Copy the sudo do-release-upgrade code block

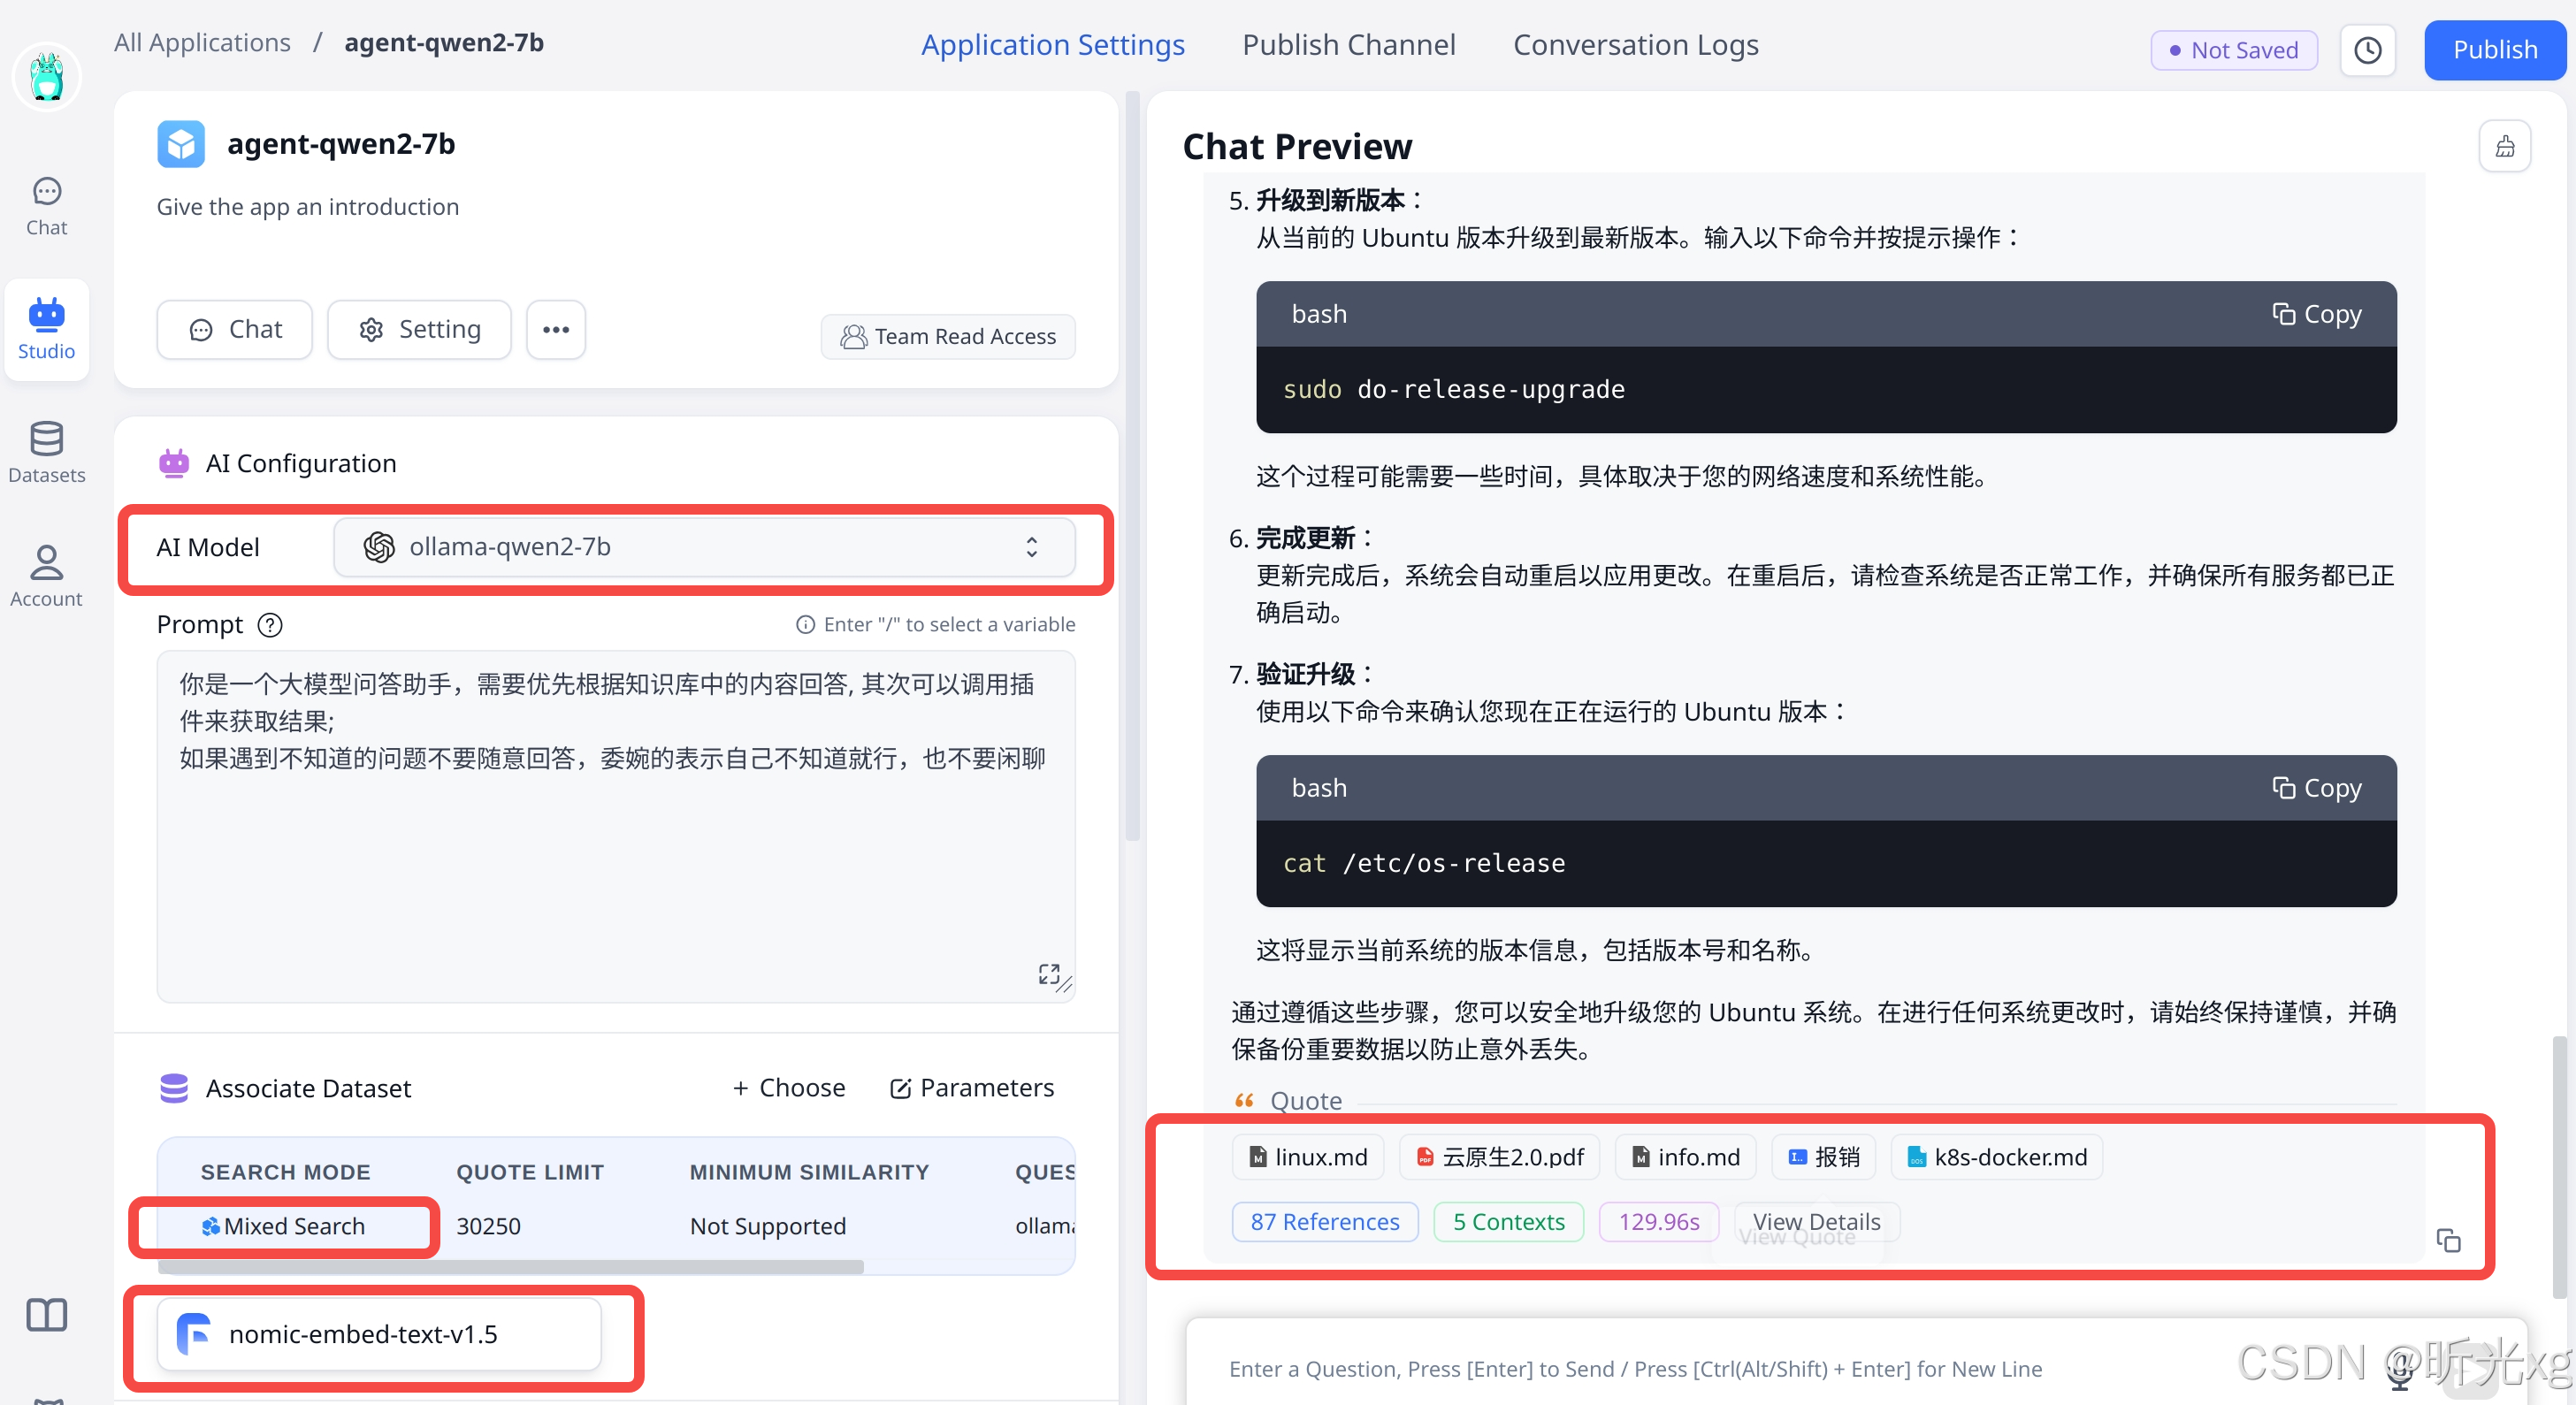[x=2316, y=314]
